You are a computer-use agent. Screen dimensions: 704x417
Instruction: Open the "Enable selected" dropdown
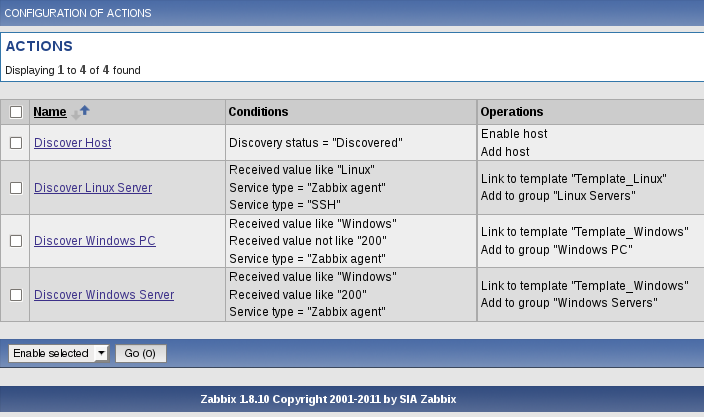[x=58, y=353]
